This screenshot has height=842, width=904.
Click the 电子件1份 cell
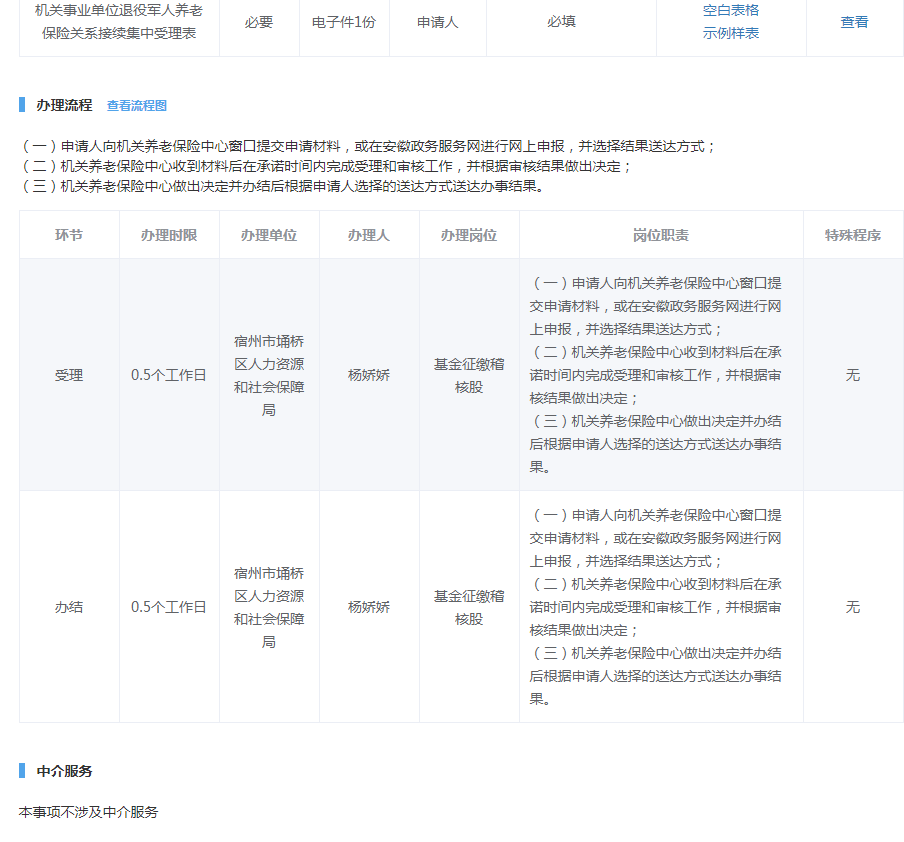click(343, 22)
